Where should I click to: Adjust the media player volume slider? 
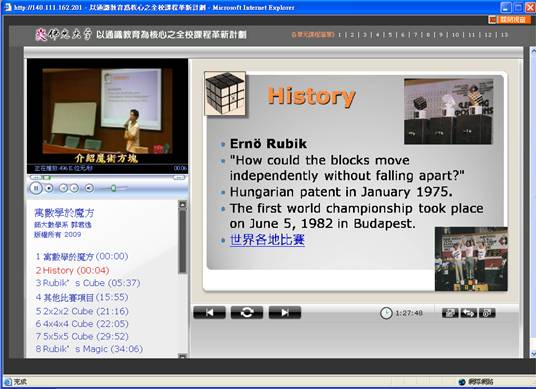(x=113, y=188)
